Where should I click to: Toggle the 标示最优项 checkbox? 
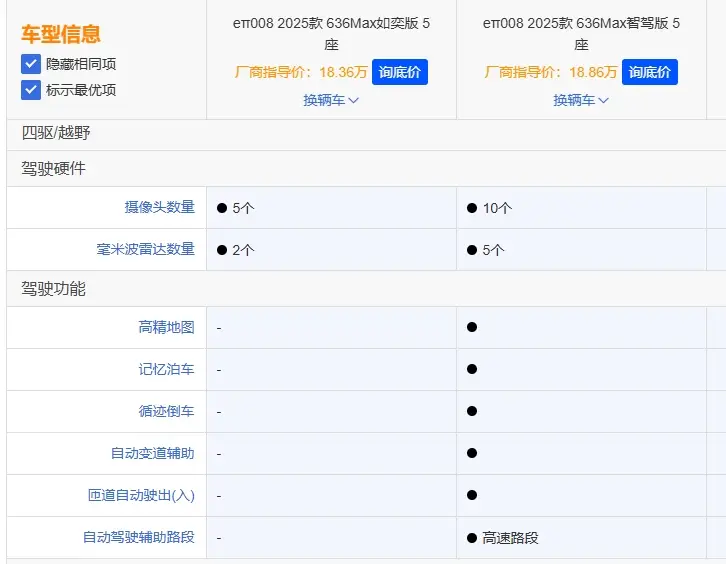[31, 90]
